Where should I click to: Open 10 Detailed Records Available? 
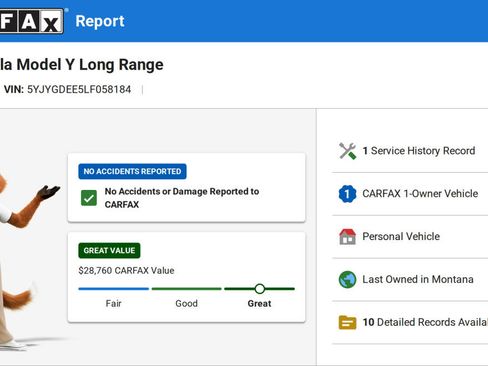tap(410, 322)
